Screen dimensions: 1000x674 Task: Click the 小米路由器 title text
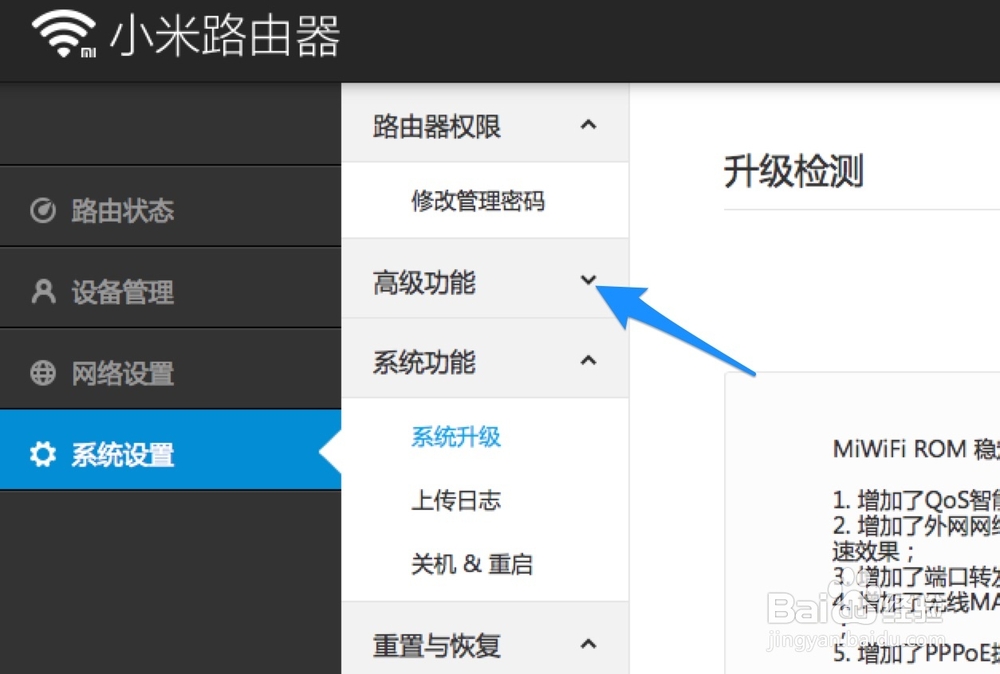[224, 36]
